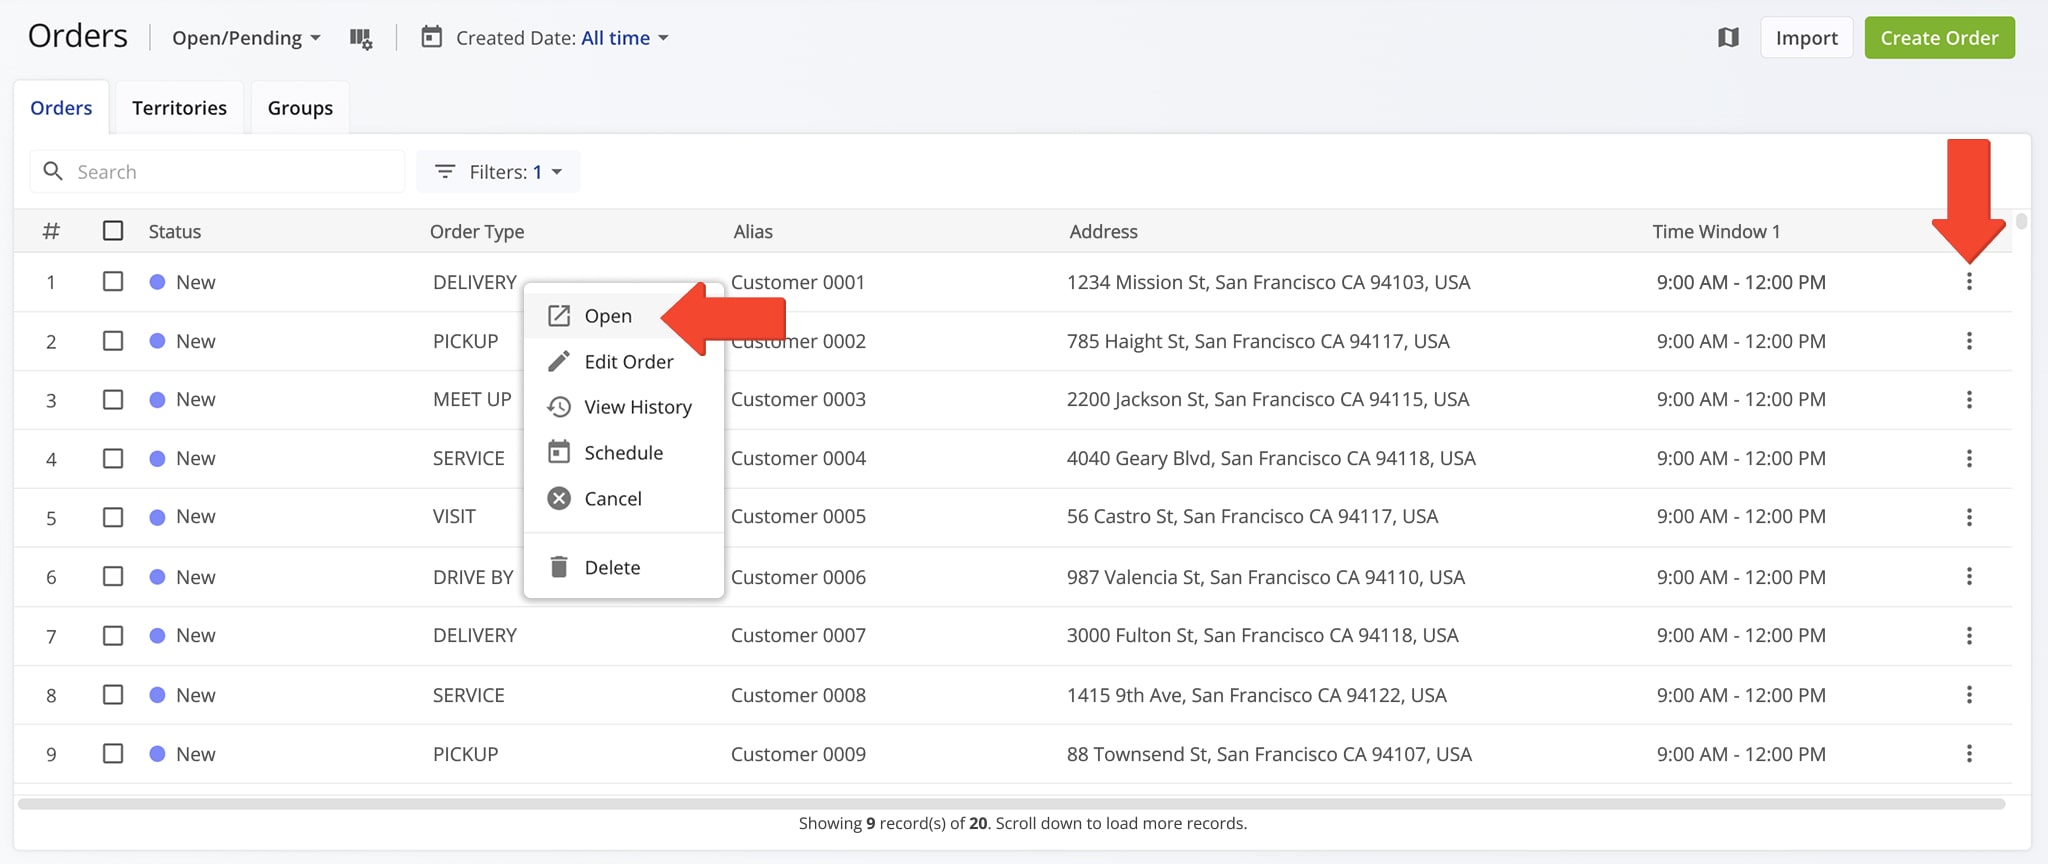Open three-dot menu for Customer 0009

click(1969, 753)
